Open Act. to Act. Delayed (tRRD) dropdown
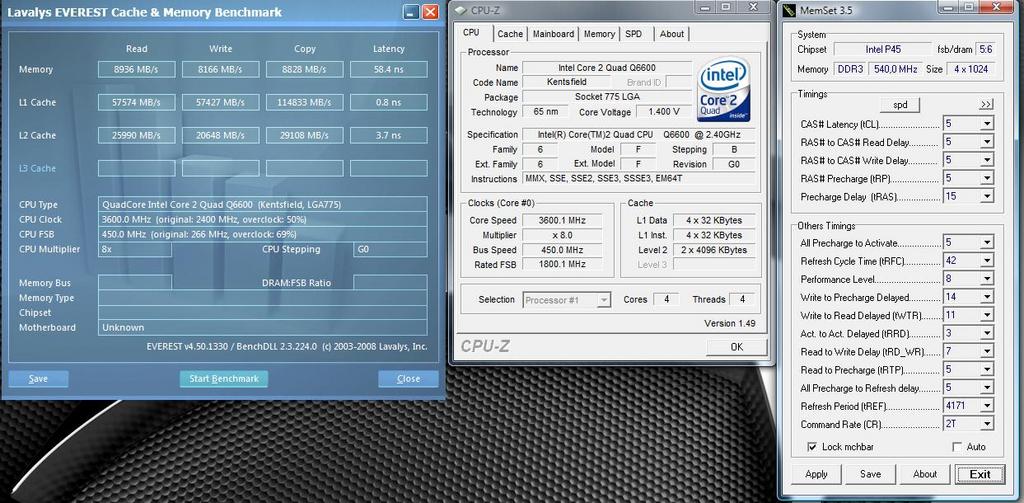 (986, 334)
